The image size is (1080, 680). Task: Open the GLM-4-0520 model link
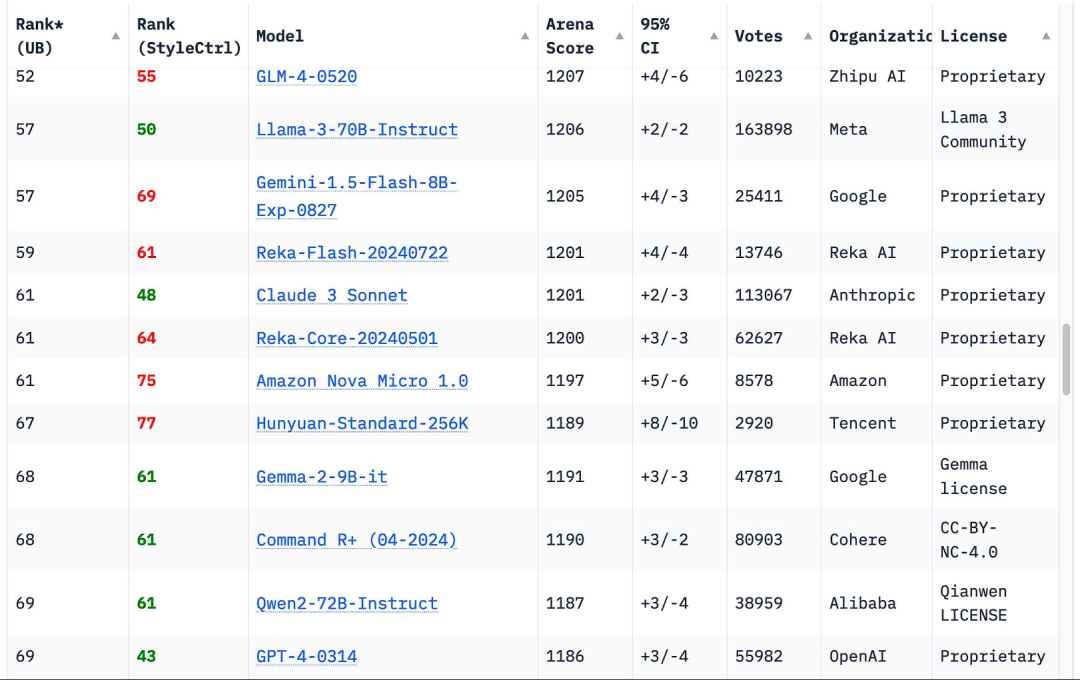pyautogui.click(x=307, y=76)
